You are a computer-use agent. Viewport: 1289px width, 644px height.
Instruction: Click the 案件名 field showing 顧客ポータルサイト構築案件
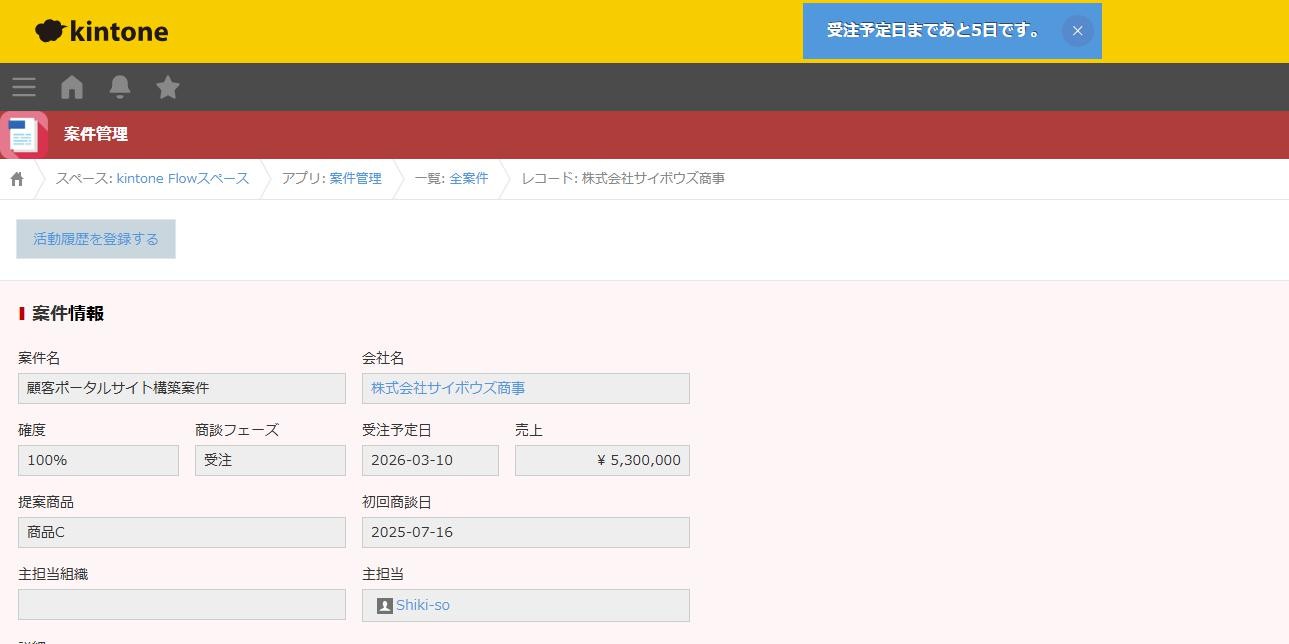tap(181, 388)
